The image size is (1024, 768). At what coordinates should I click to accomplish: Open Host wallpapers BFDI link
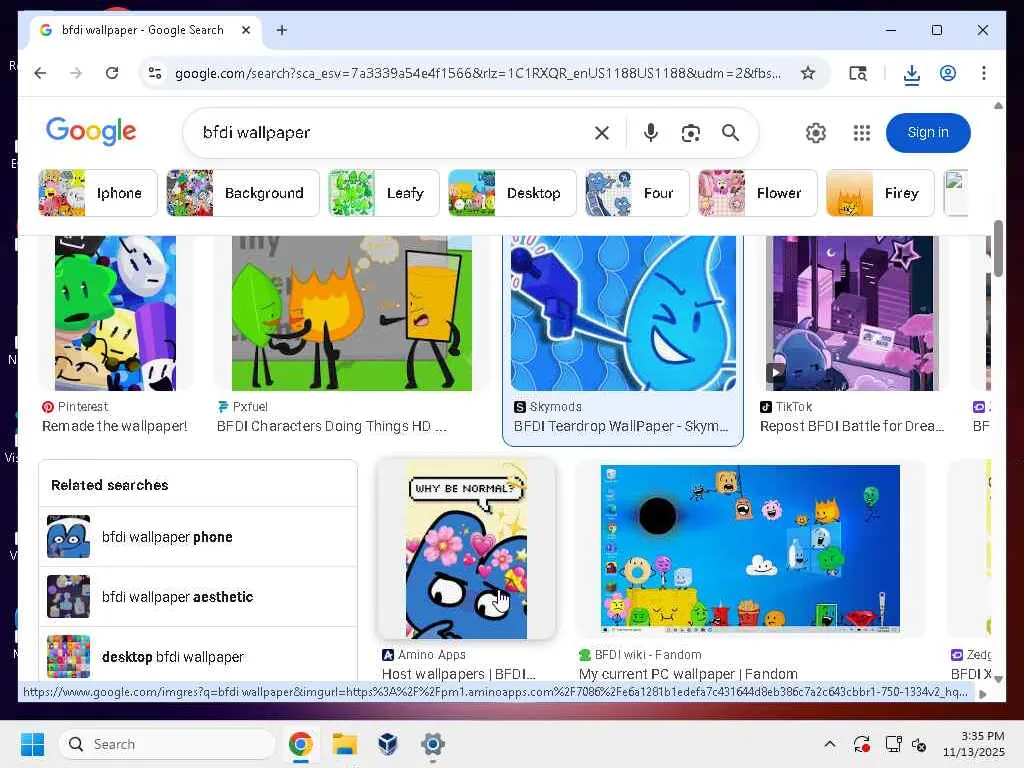[458, 674]
